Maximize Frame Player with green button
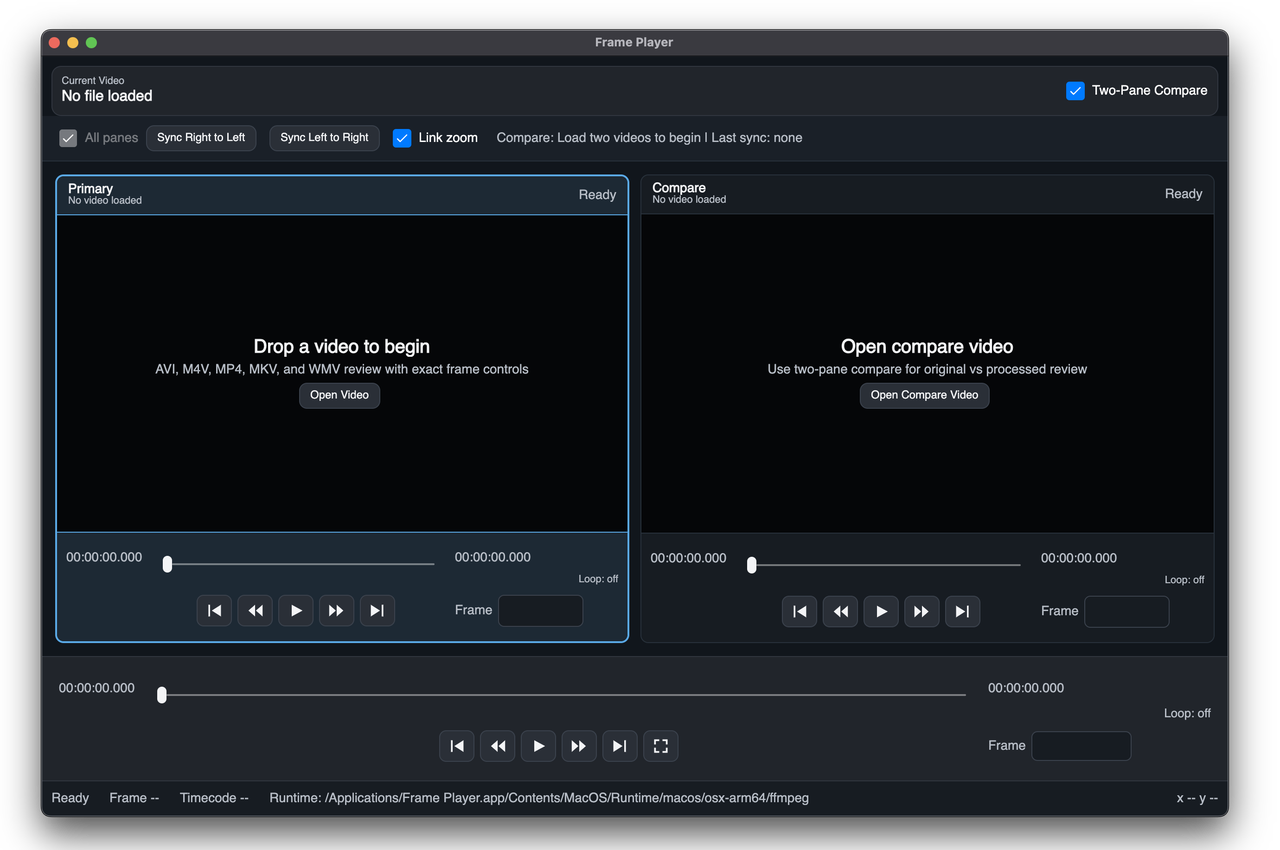The height and width of the screenshot is (850, 1280). [x=91, y=43]
